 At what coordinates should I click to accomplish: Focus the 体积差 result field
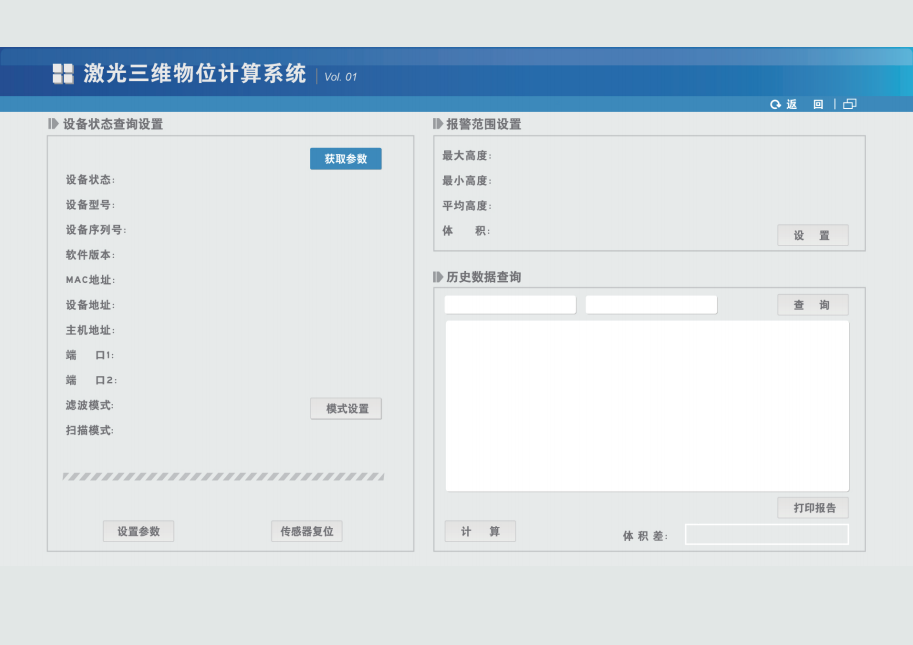[766, 535]
